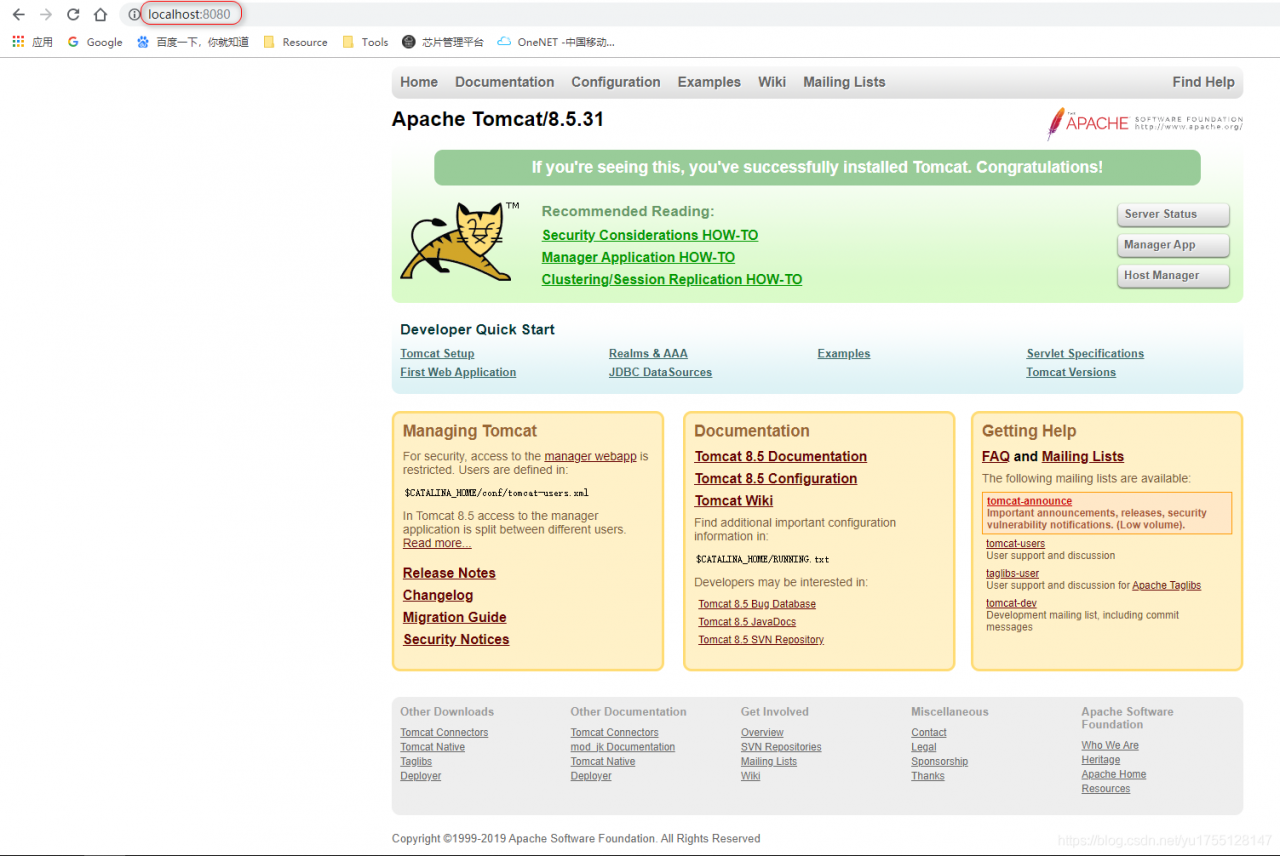Open the JDBC DataSources link
The width and height of the screenshot is (1280, 856).
(660, 372)
